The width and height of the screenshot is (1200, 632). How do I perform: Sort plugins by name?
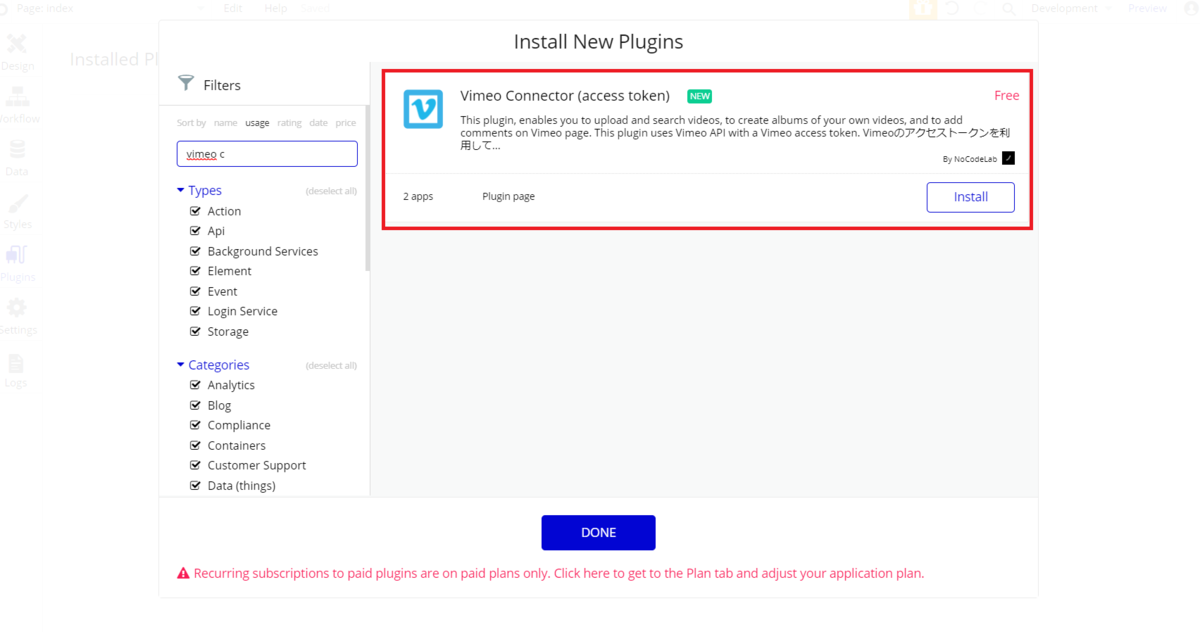226,123
